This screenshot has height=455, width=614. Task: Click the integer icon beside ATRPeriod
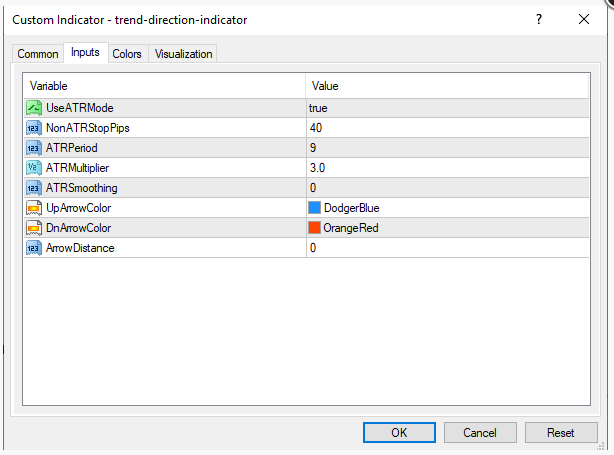click(34, 148)
